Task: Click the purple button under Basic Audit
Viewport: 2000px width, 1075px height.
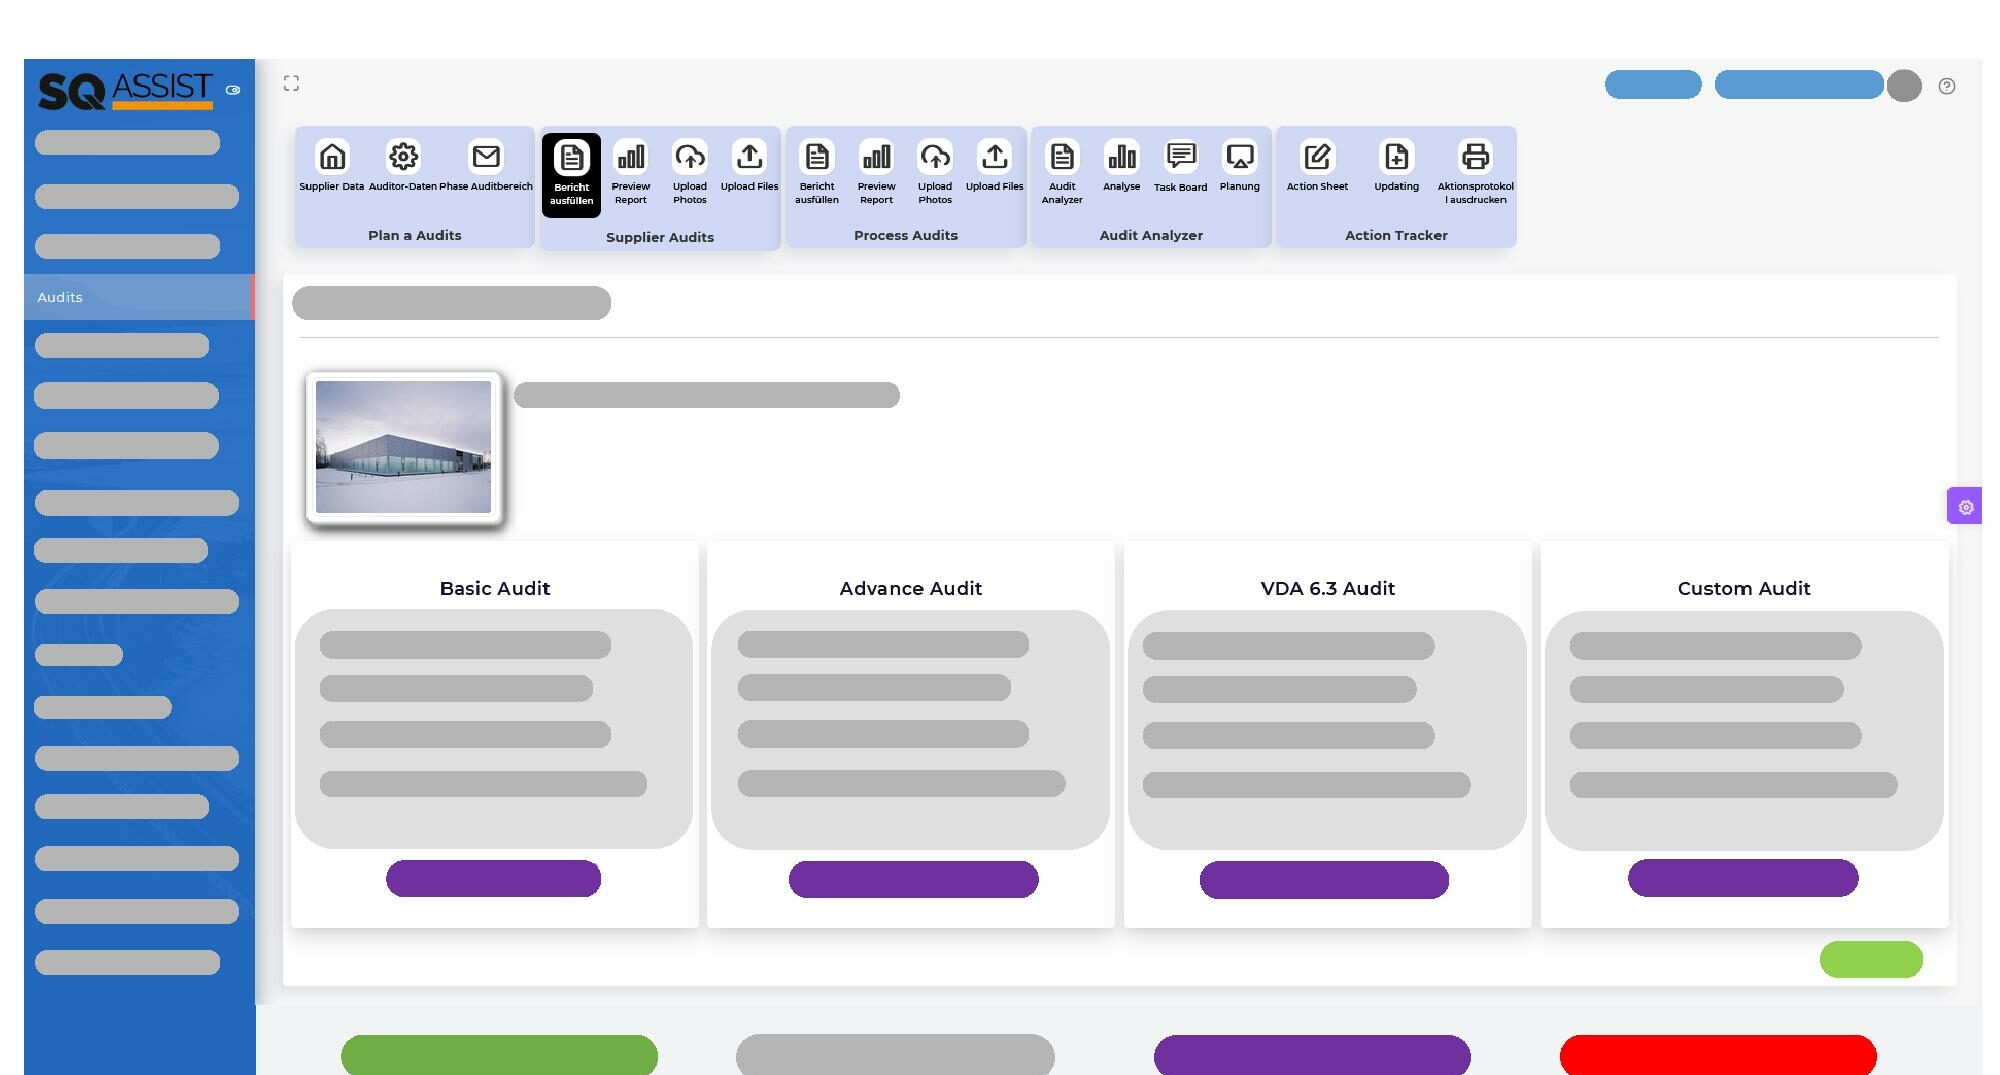Action: click(x=493, y=878)
